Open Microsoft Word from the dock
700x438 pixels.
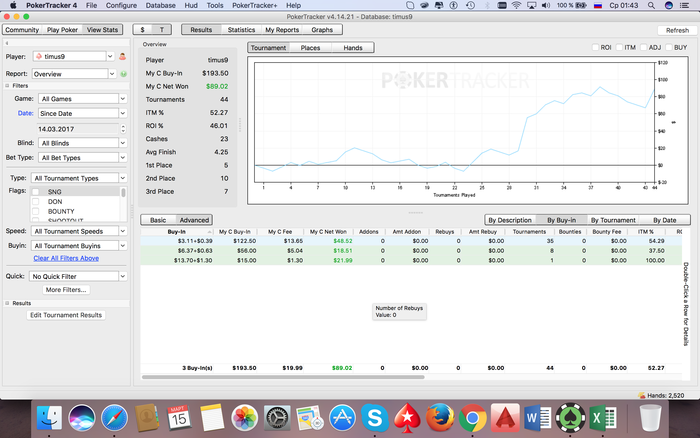pyautogui.click(x=538, y=418)
